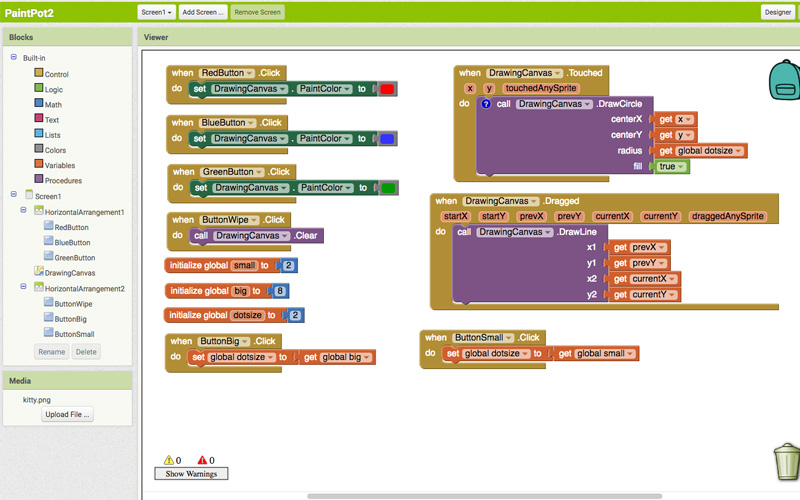Click the red color swatch block
The width and height of the screenshot is (800, 500).
tap(387, 89)
